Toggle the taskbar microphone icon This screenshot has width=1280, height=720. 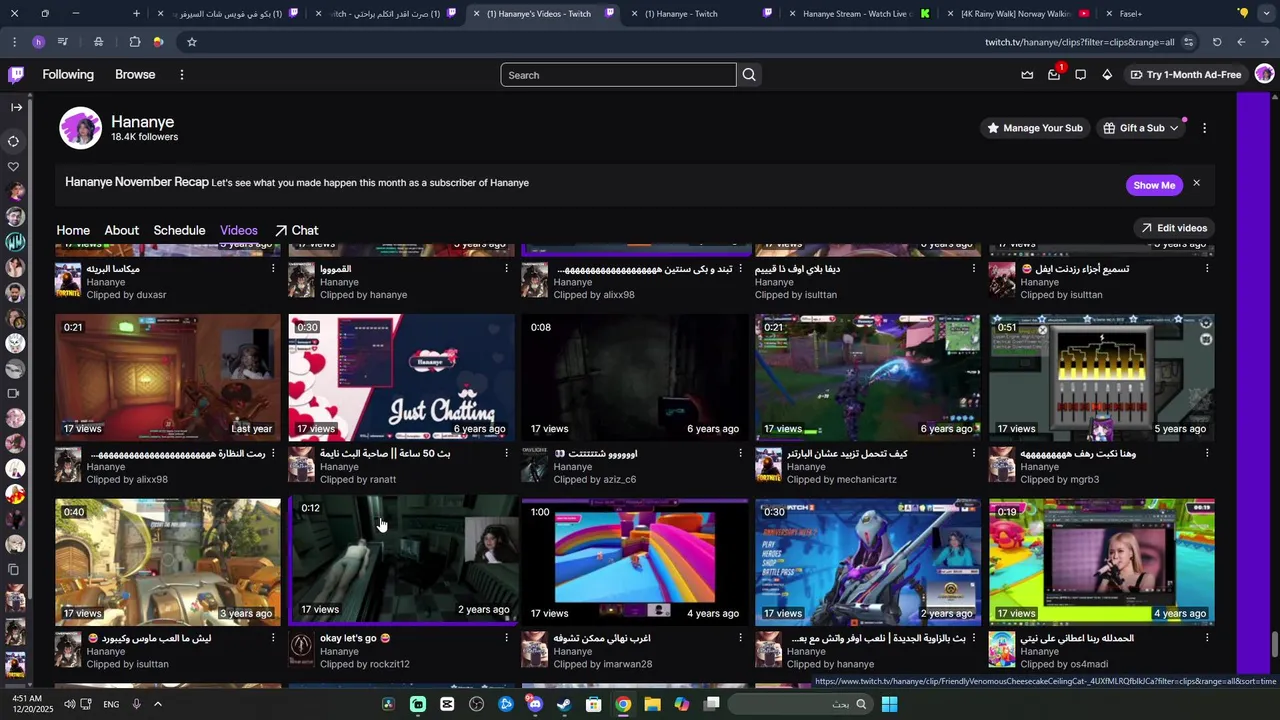point(136,704)
